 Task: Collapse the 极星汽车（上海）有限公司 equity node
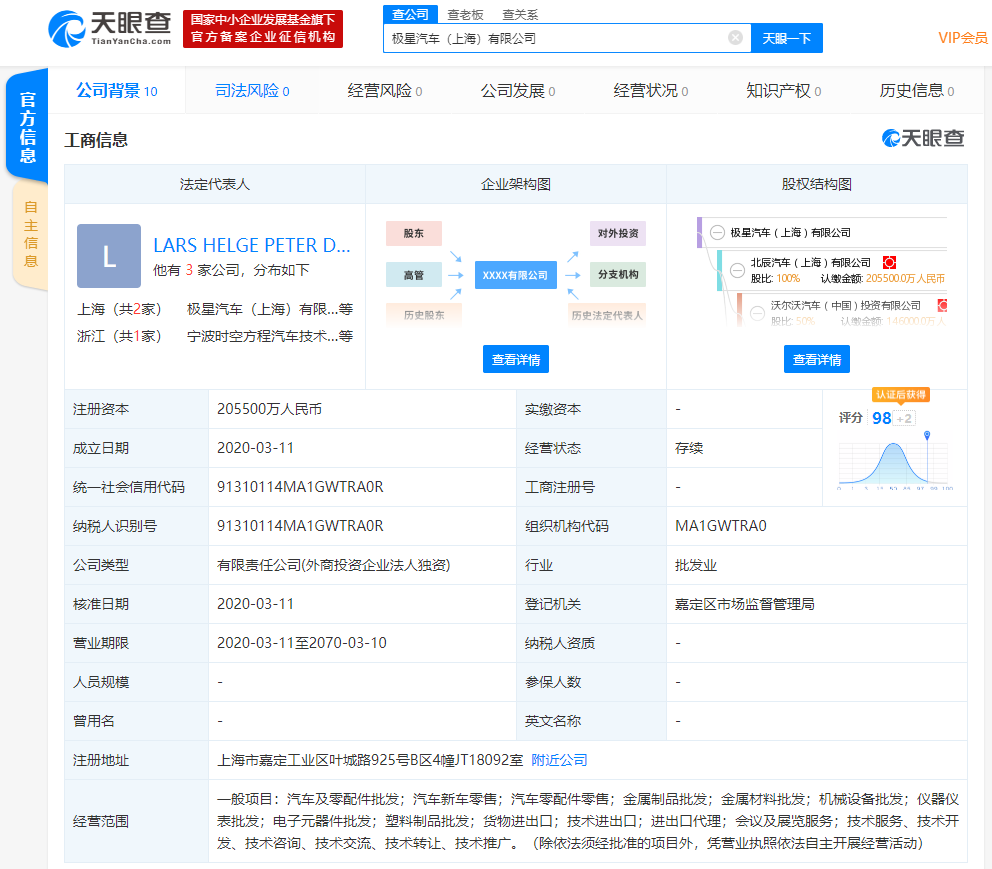716,232
